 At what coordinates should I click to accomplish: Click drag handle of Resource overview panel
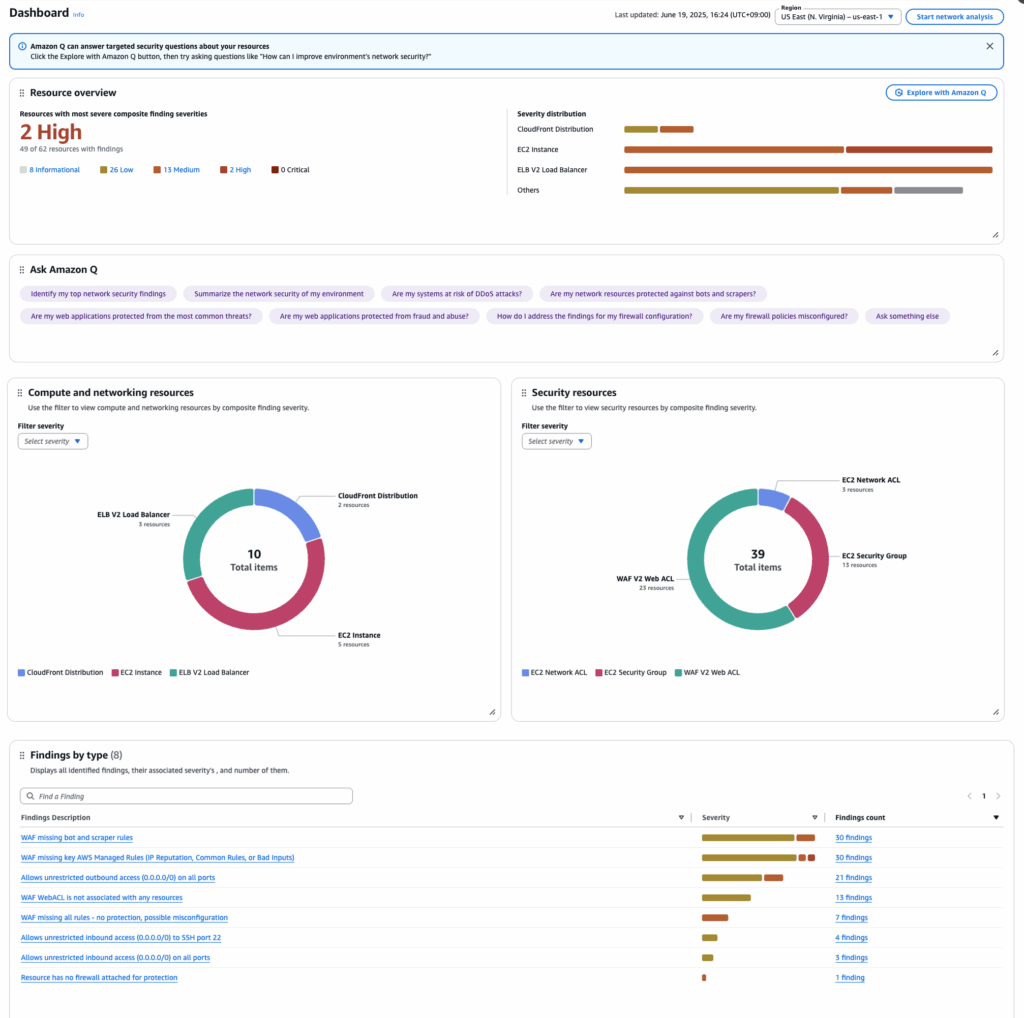(22, 93)
